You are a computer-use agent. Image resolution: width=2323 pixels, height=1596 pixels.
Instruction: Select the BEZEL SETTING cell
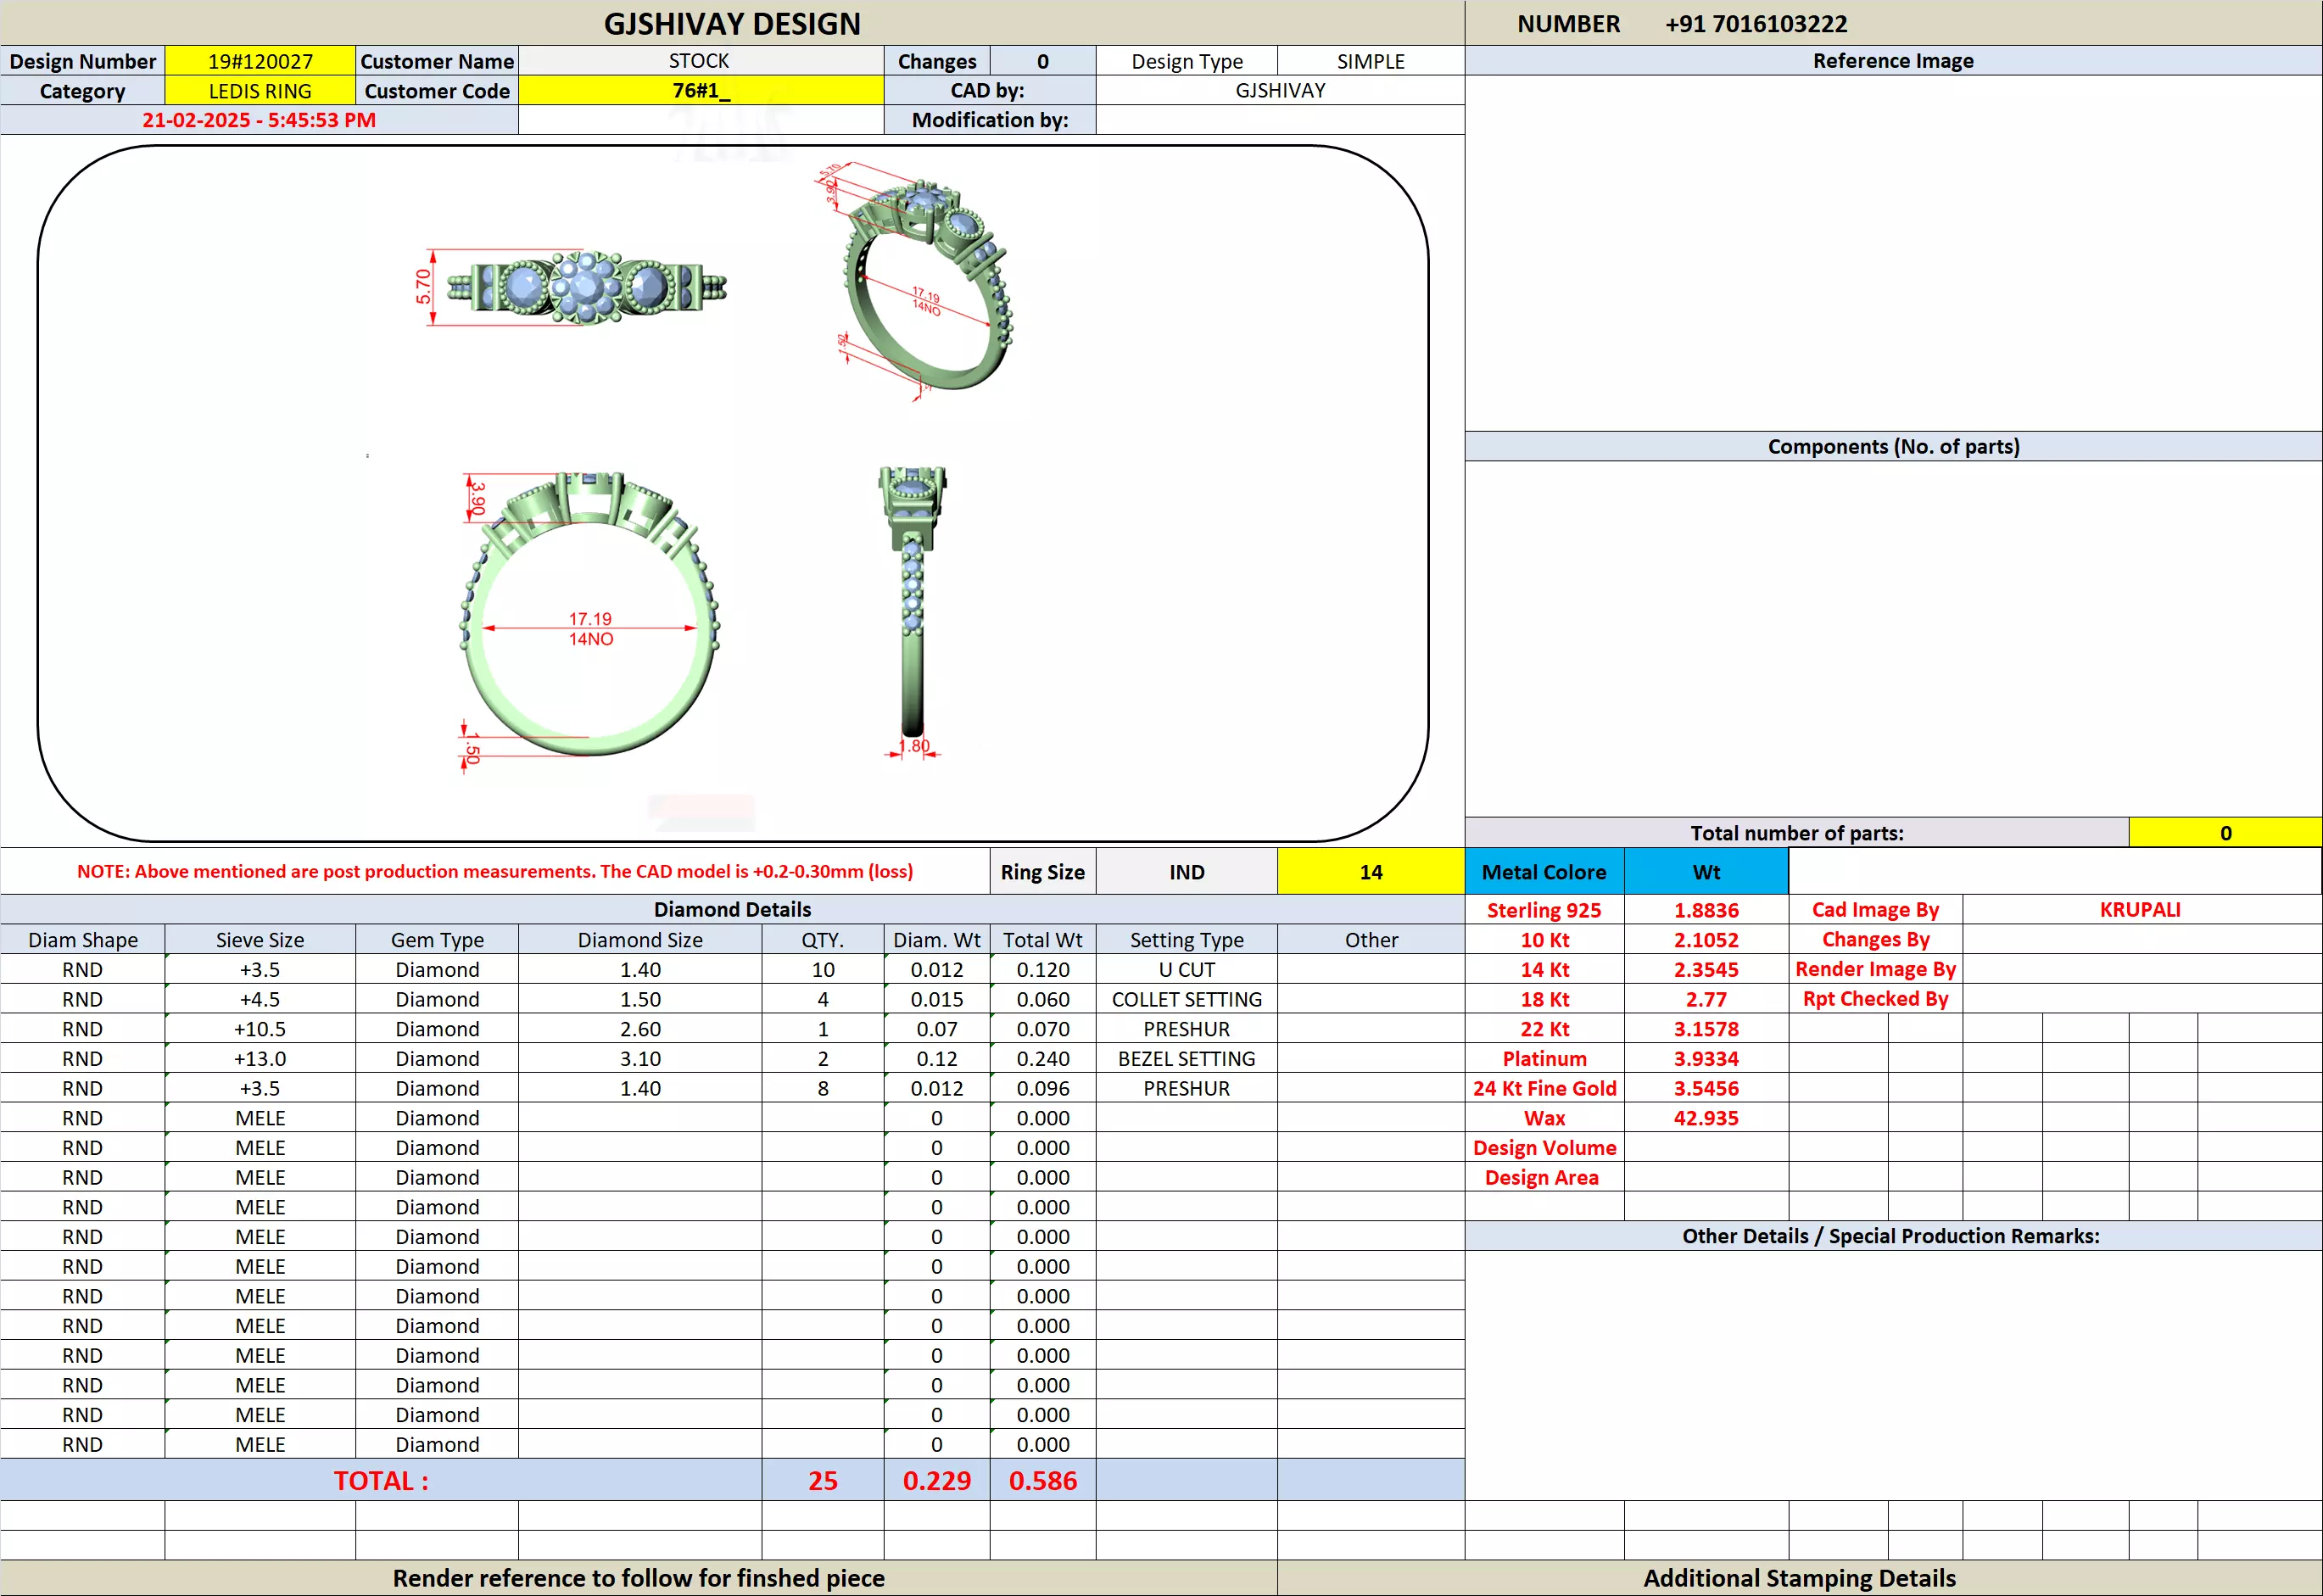[x=1186, y=1058]
